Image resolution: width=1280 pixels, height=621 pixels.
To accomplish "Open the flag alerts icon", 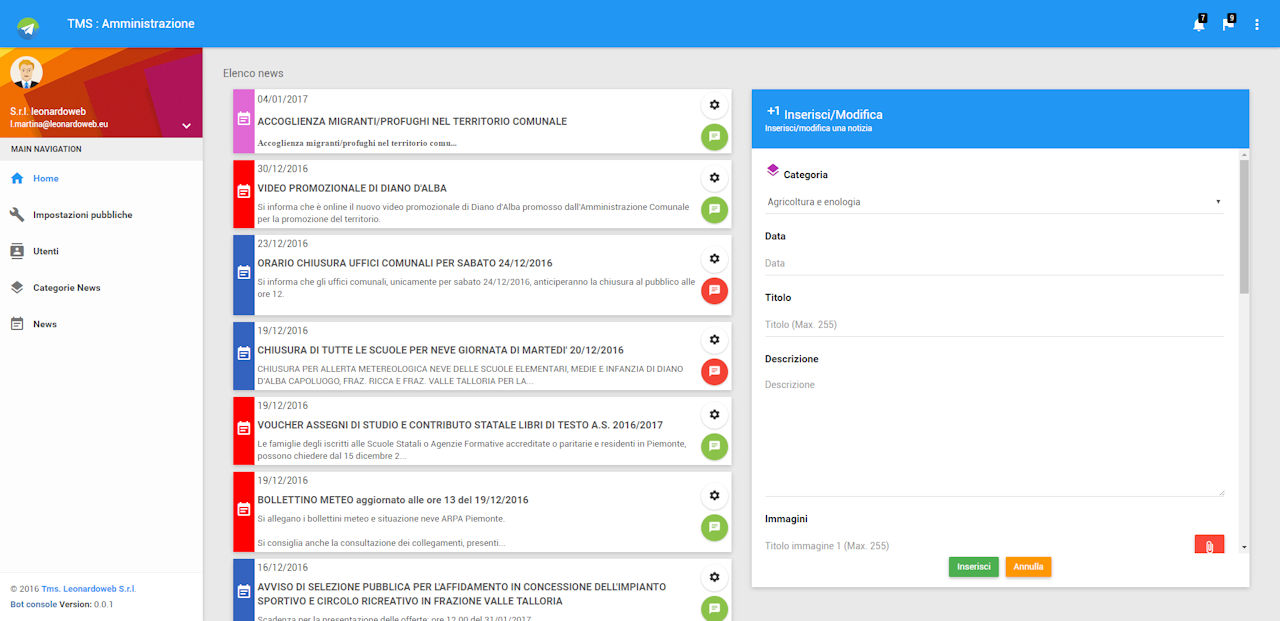I will click(x=1227, y=24).
